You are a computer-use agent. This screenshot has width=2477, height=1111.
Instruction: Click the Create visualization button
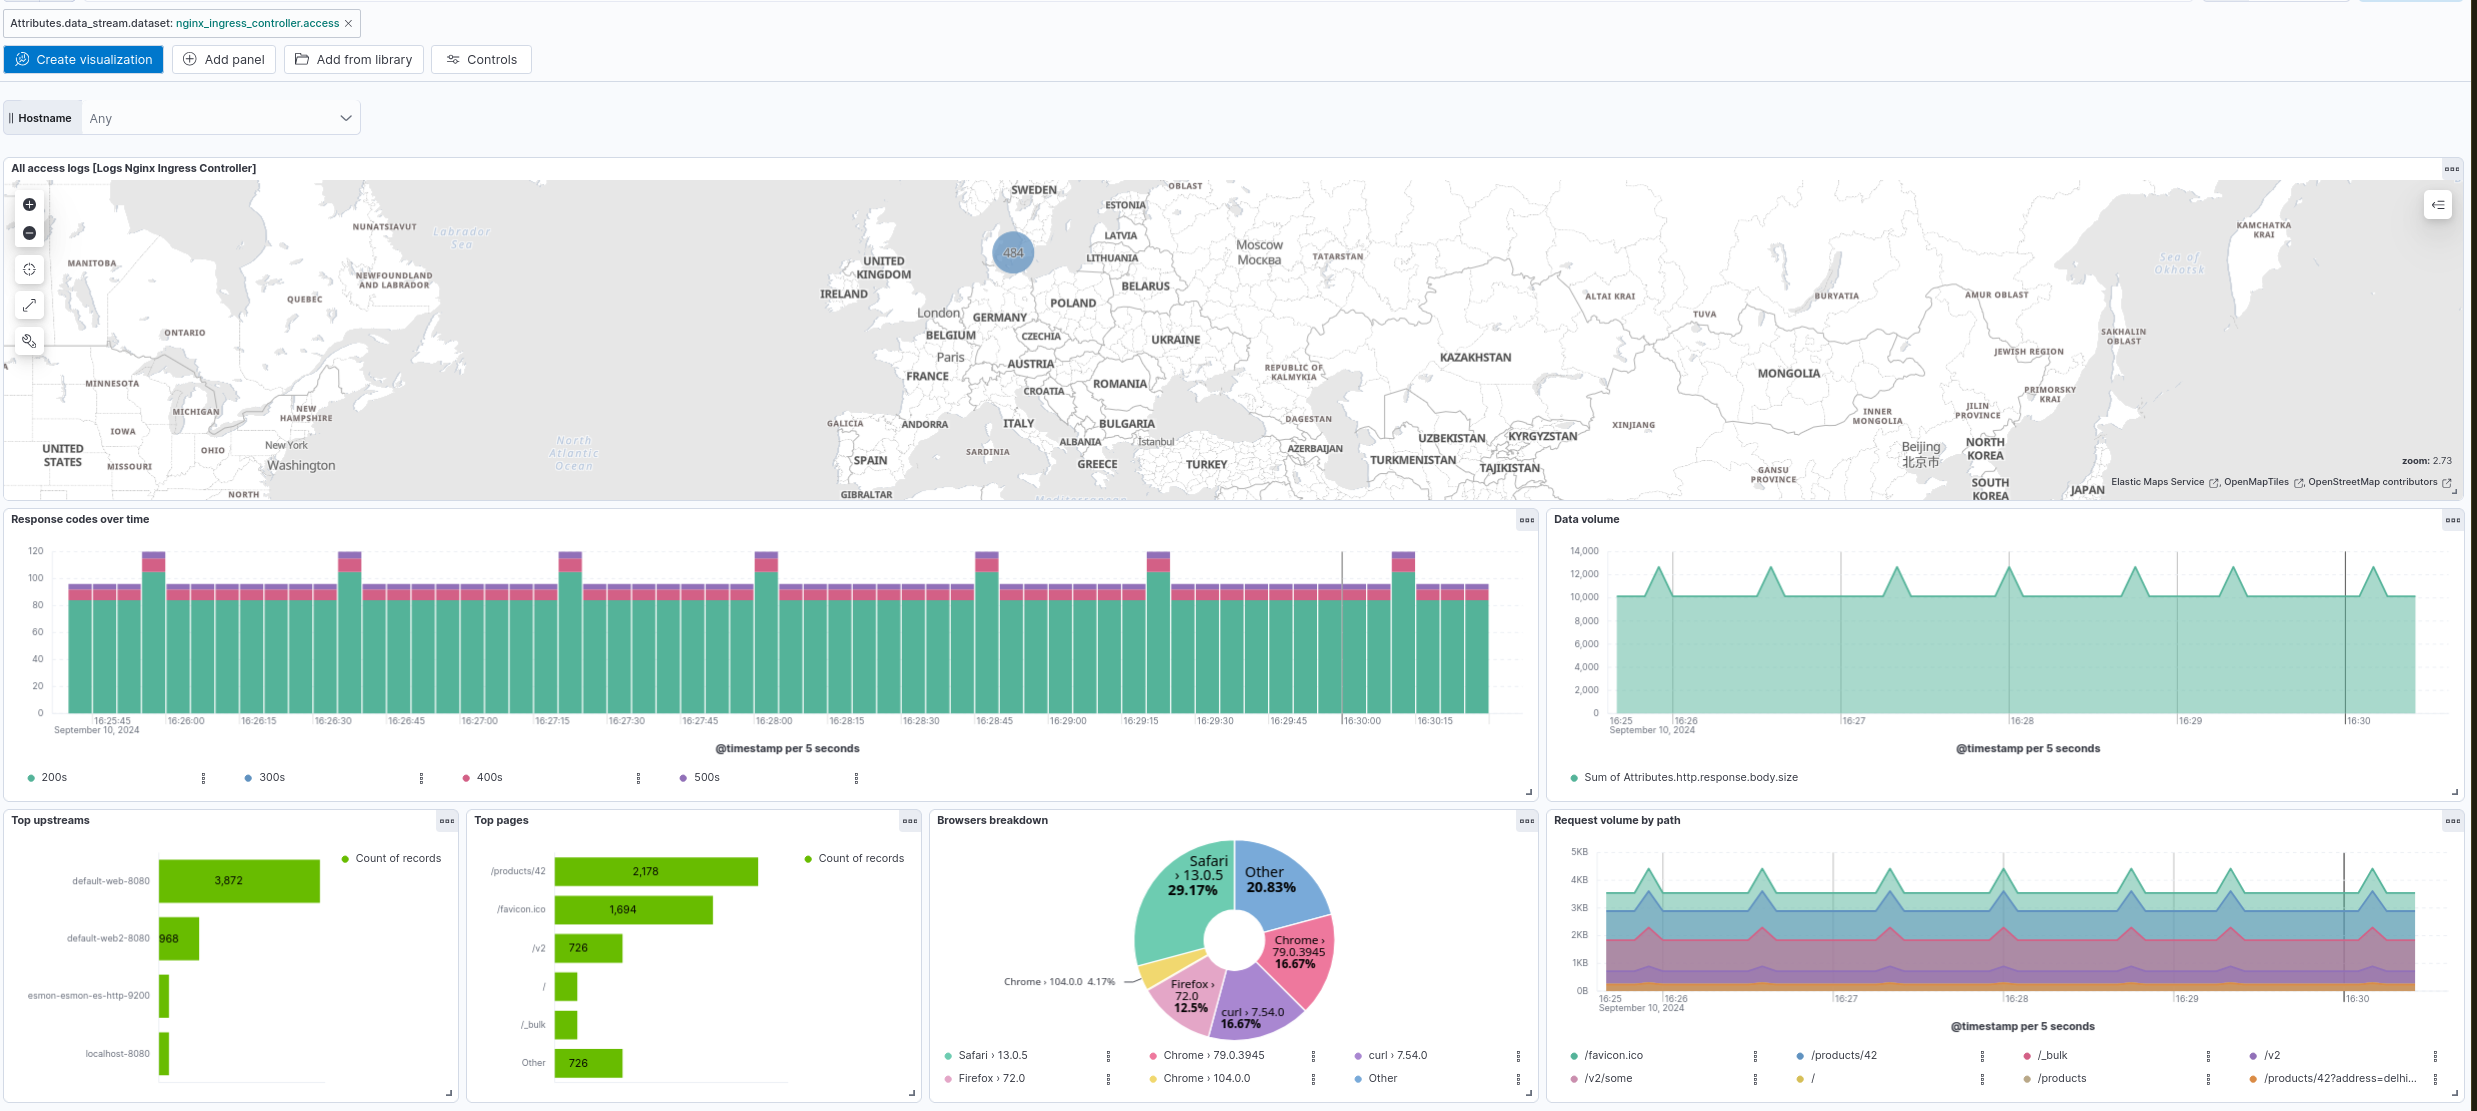click(x=84, y=60)
